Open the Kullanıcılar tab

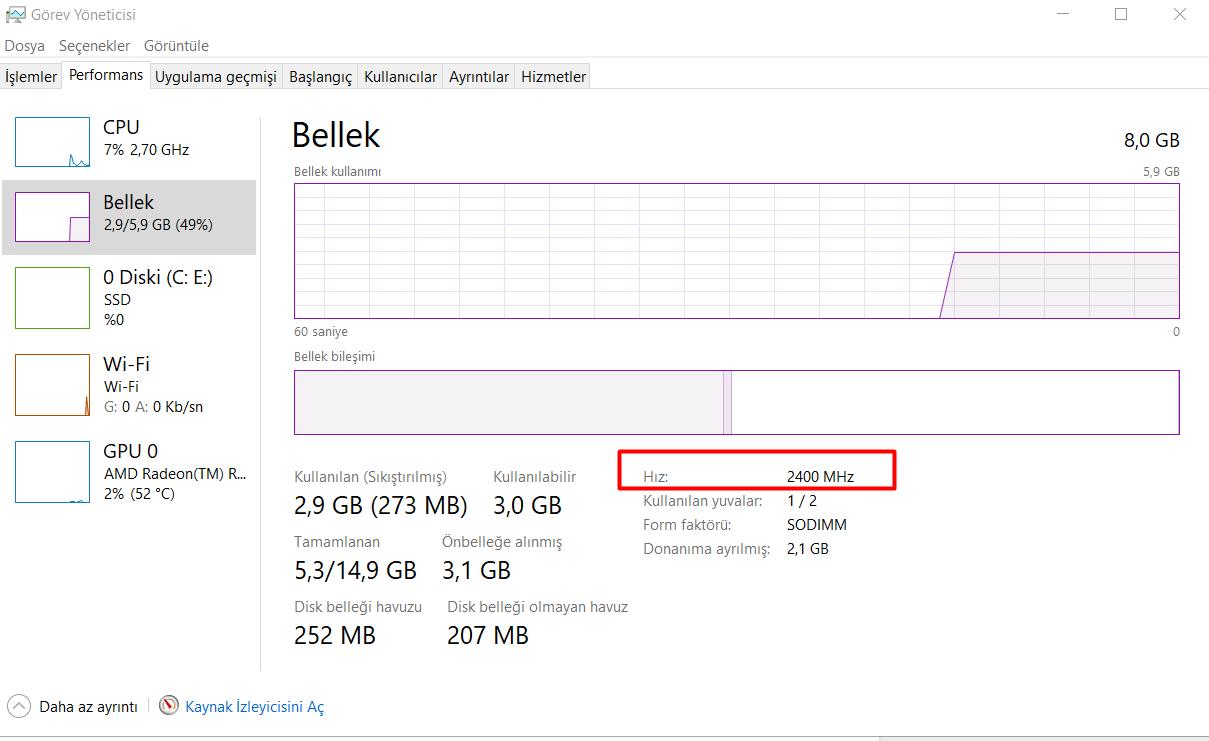pos(400,77)
